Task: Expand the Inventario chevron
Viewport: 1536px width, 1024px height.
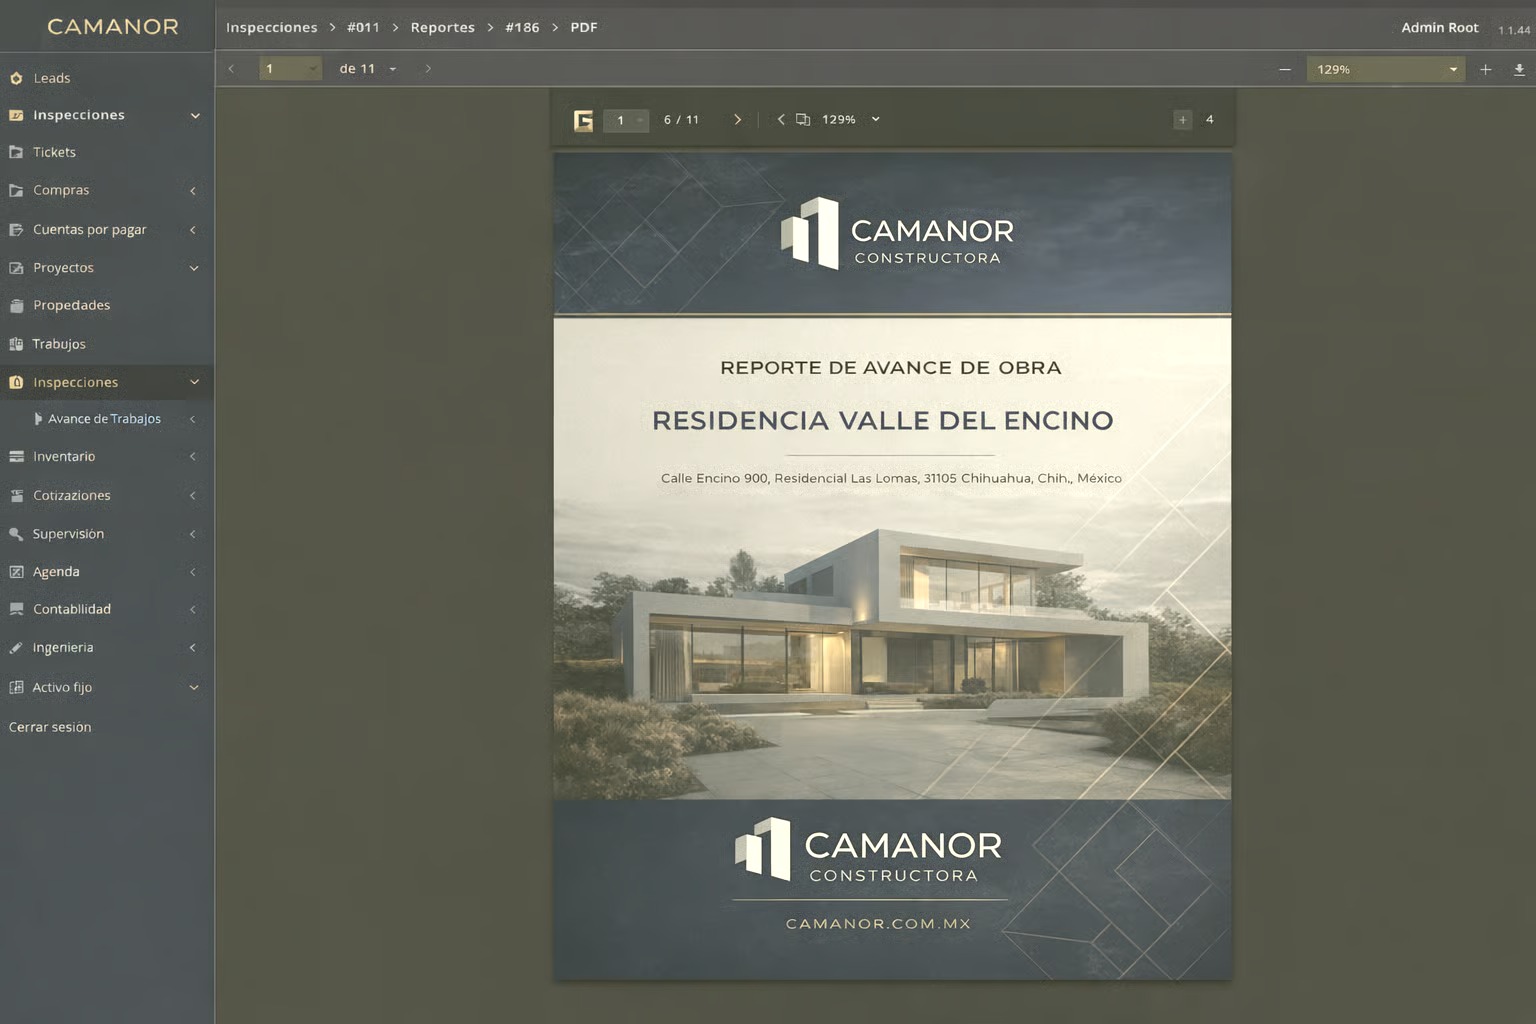Action: coord(193,457)
